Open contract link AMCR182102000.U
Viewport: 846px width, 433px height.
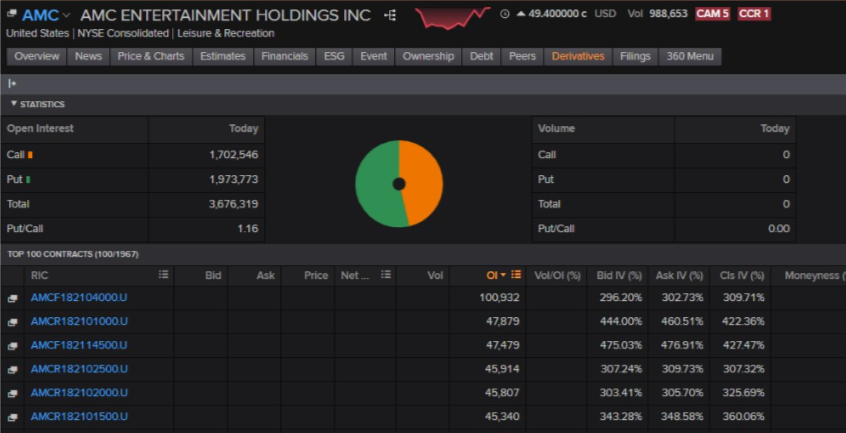79,393
